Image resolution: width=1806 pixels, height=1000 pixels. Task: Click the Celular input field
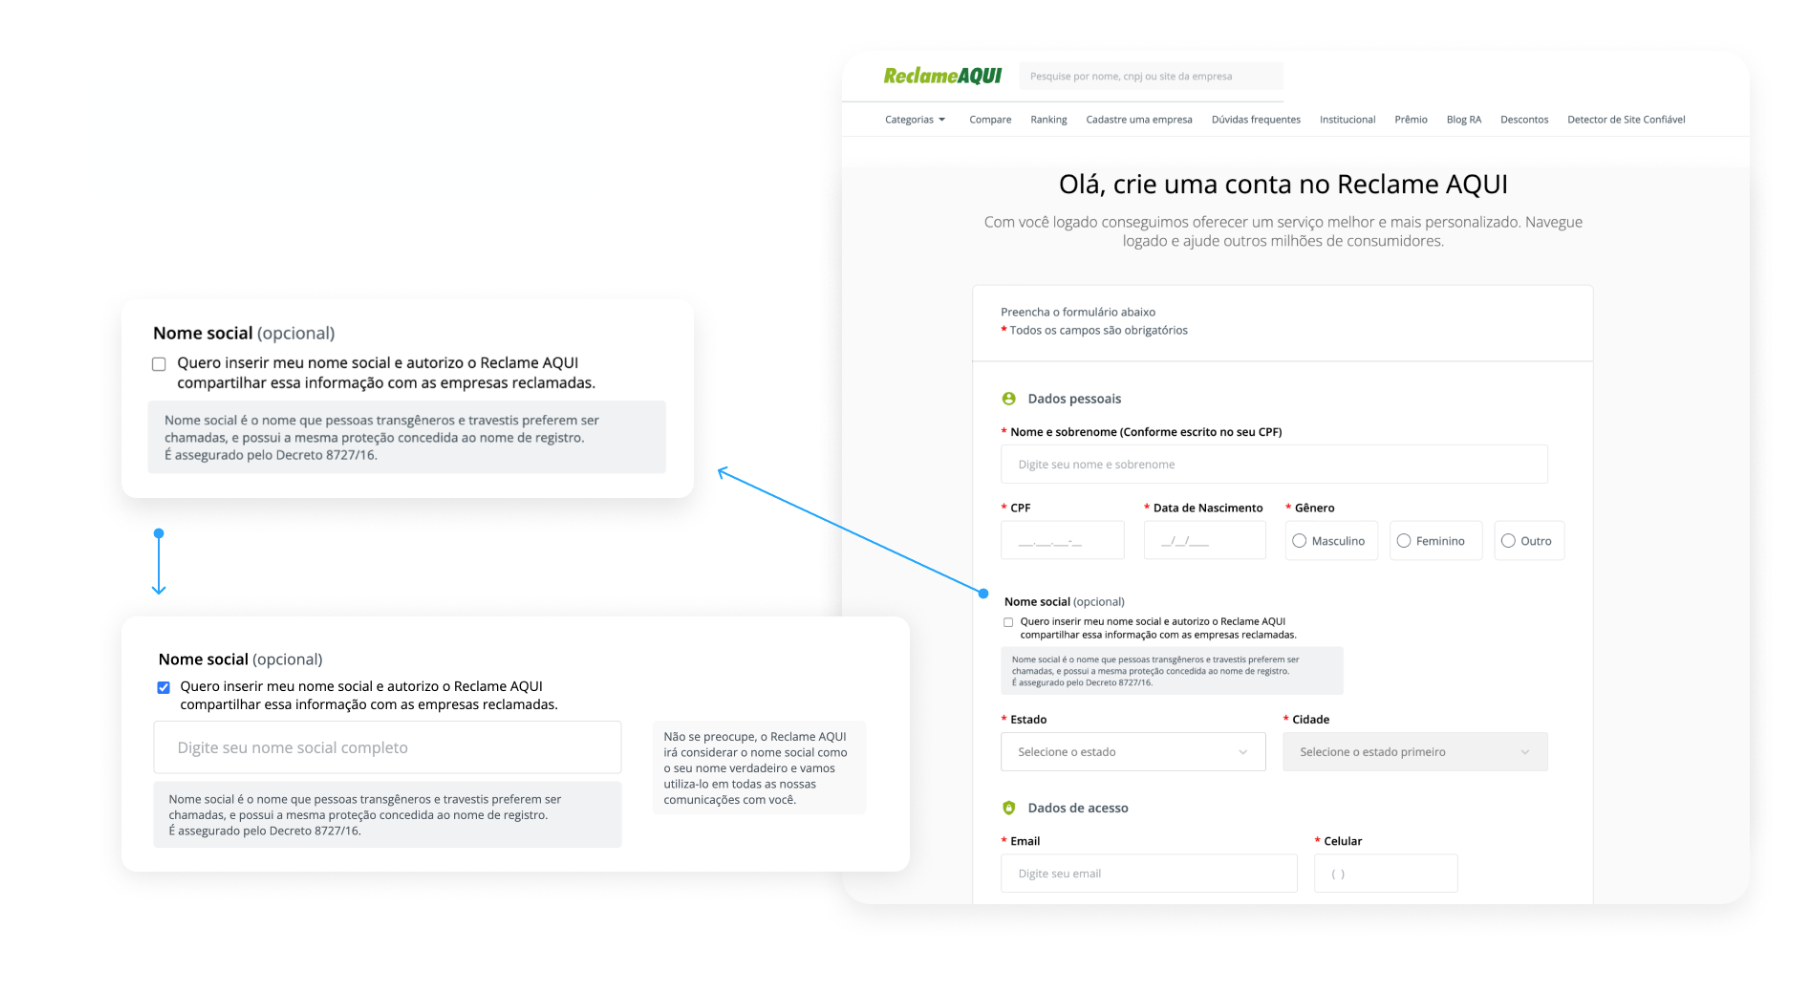[1386, 873]
